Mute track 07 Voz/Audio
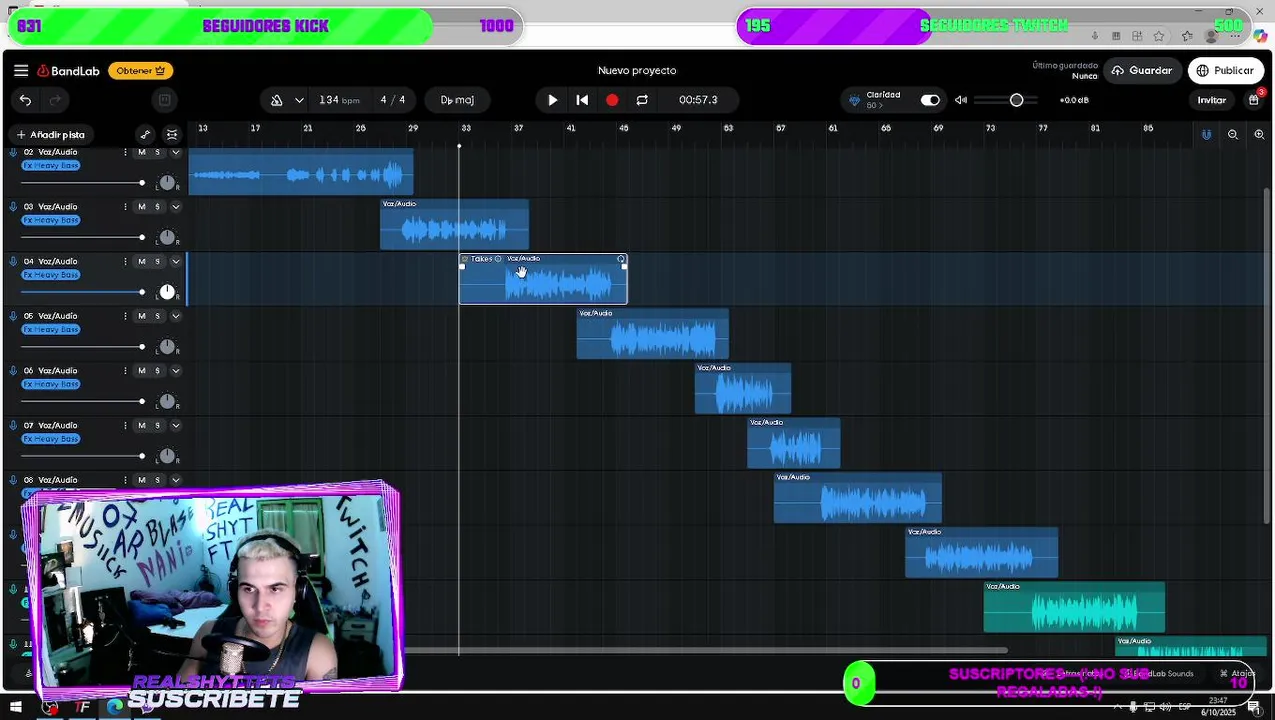This screenshot has width=1275, height=720. click(141, 426)
